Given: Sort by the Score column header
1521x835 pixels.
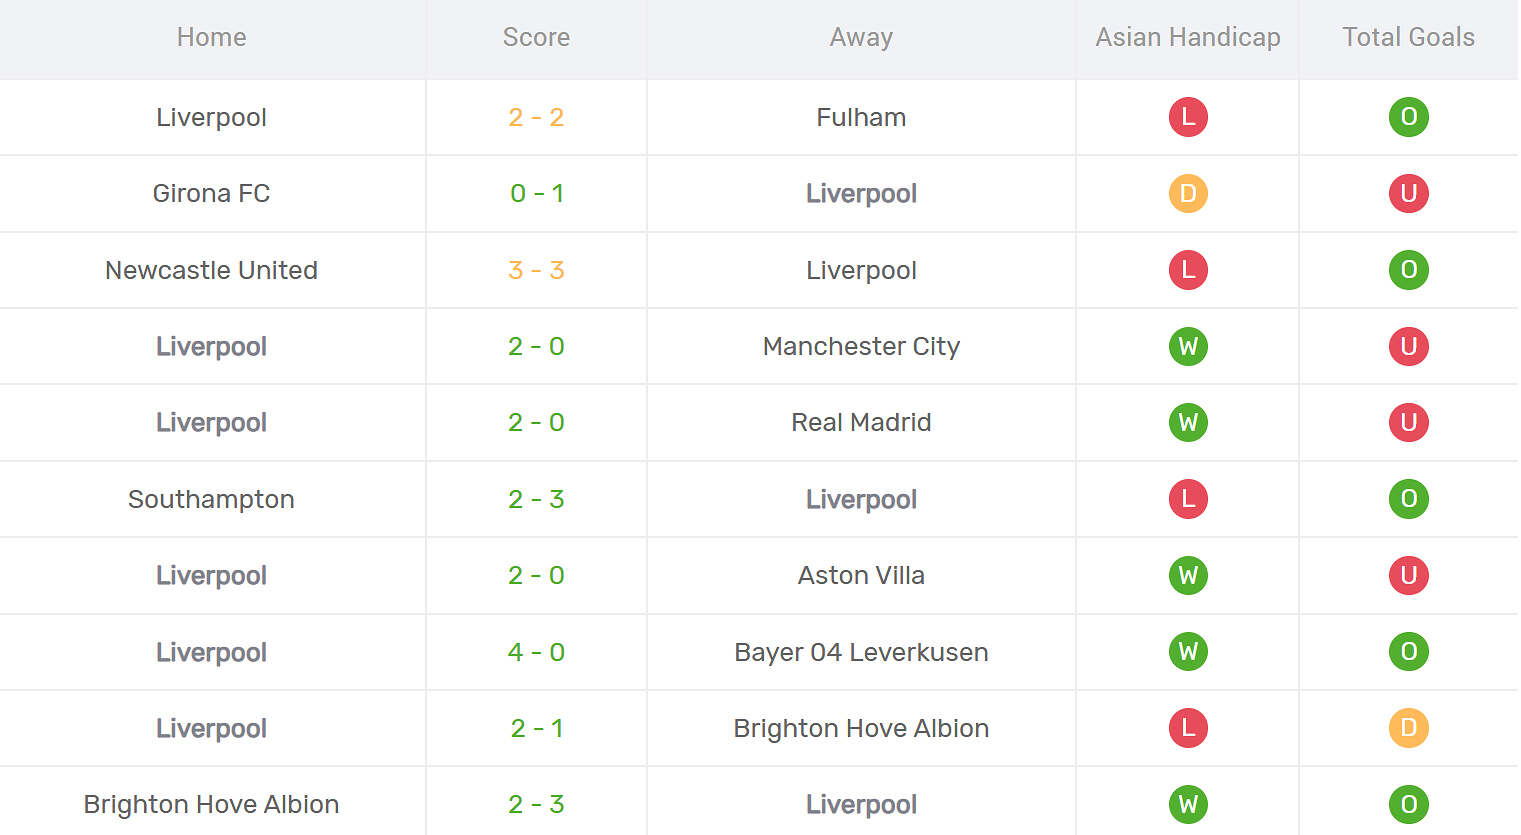Looking at the screenshot, I should (536, 37).
